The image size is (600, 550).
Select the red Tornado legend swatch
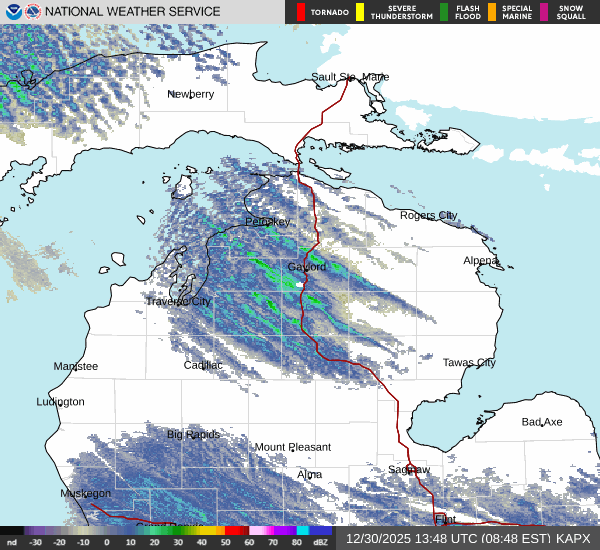pyautogui.click(x=300, y=12)
